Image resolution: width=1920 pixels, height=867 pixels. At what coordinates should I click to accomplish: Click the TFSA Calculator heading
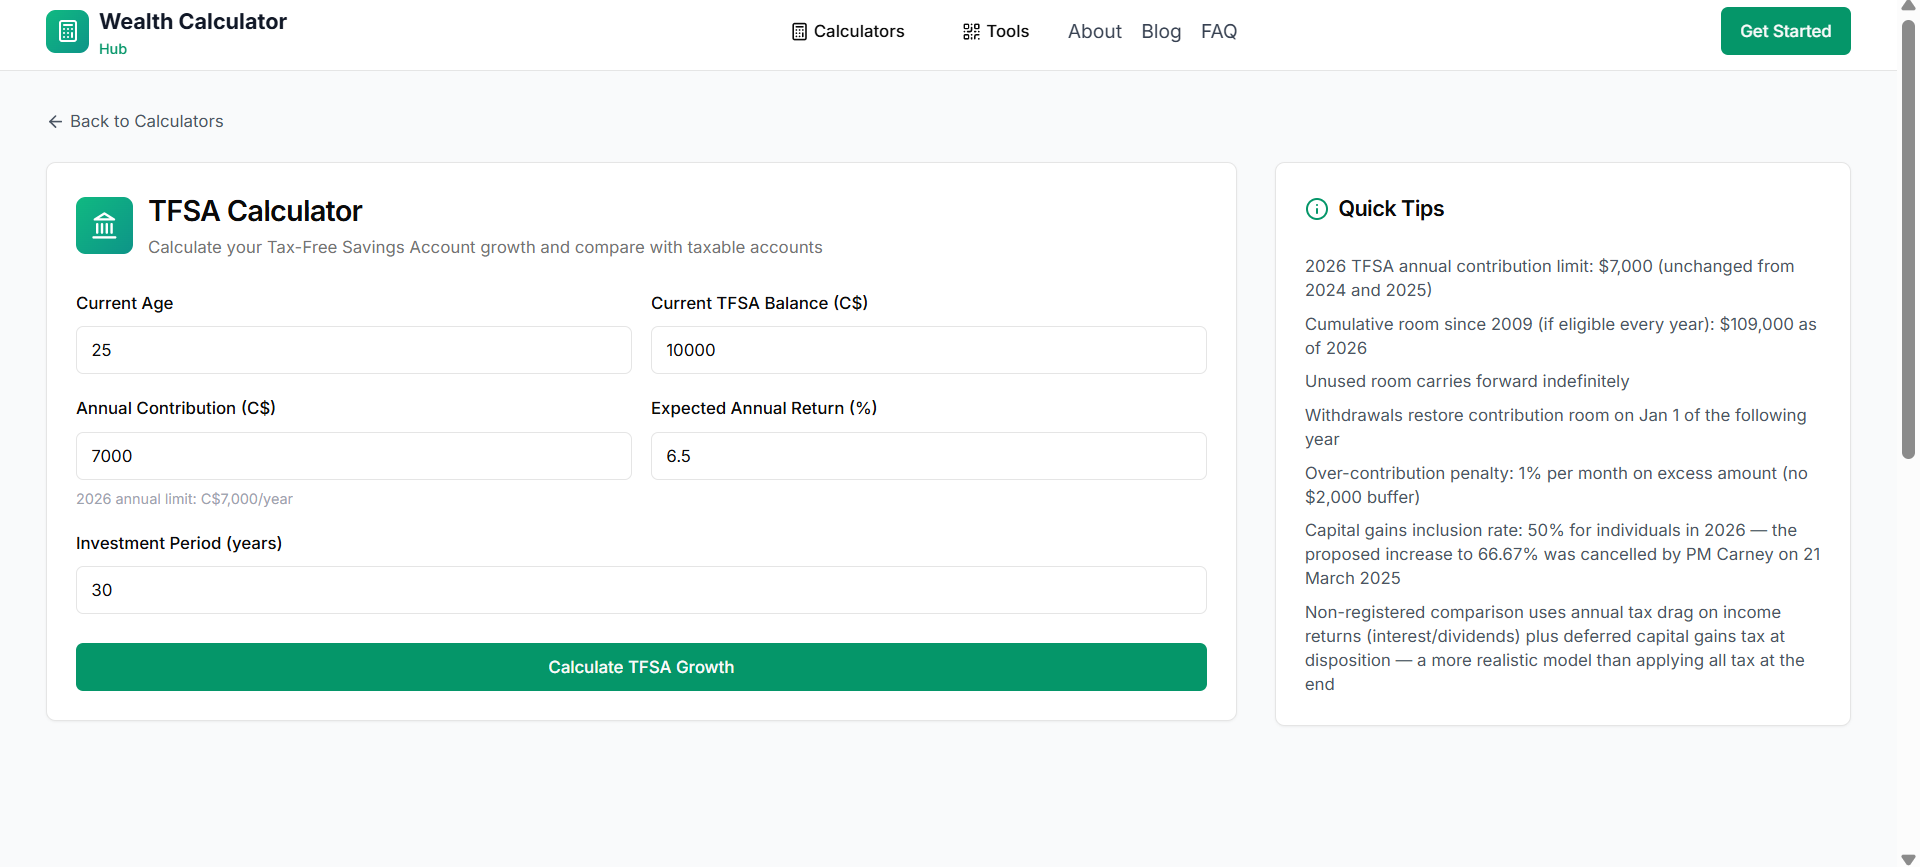(255, 211)
